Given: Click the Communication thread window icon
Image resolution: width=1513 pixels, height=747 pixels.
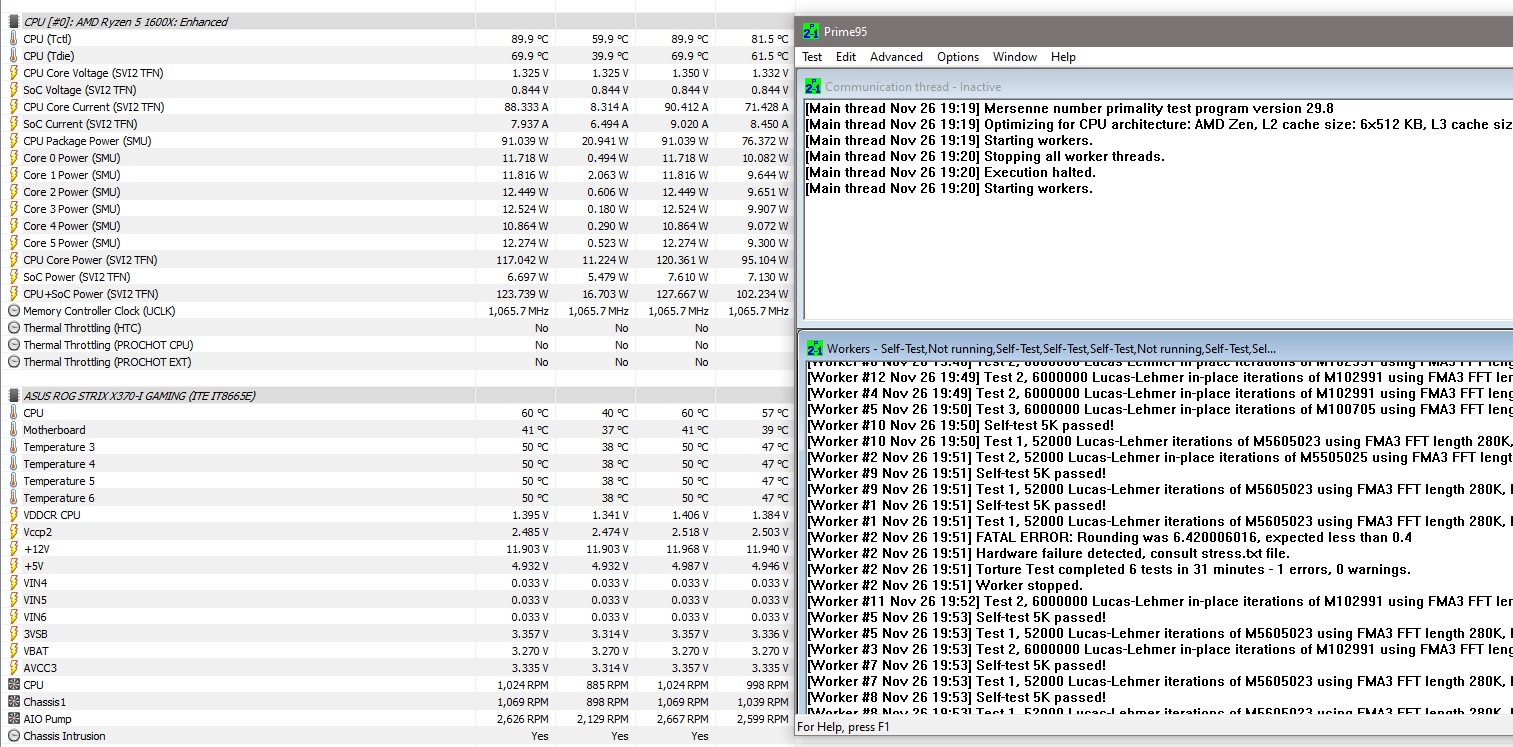Looking at the screenshot, I should 813,86.
